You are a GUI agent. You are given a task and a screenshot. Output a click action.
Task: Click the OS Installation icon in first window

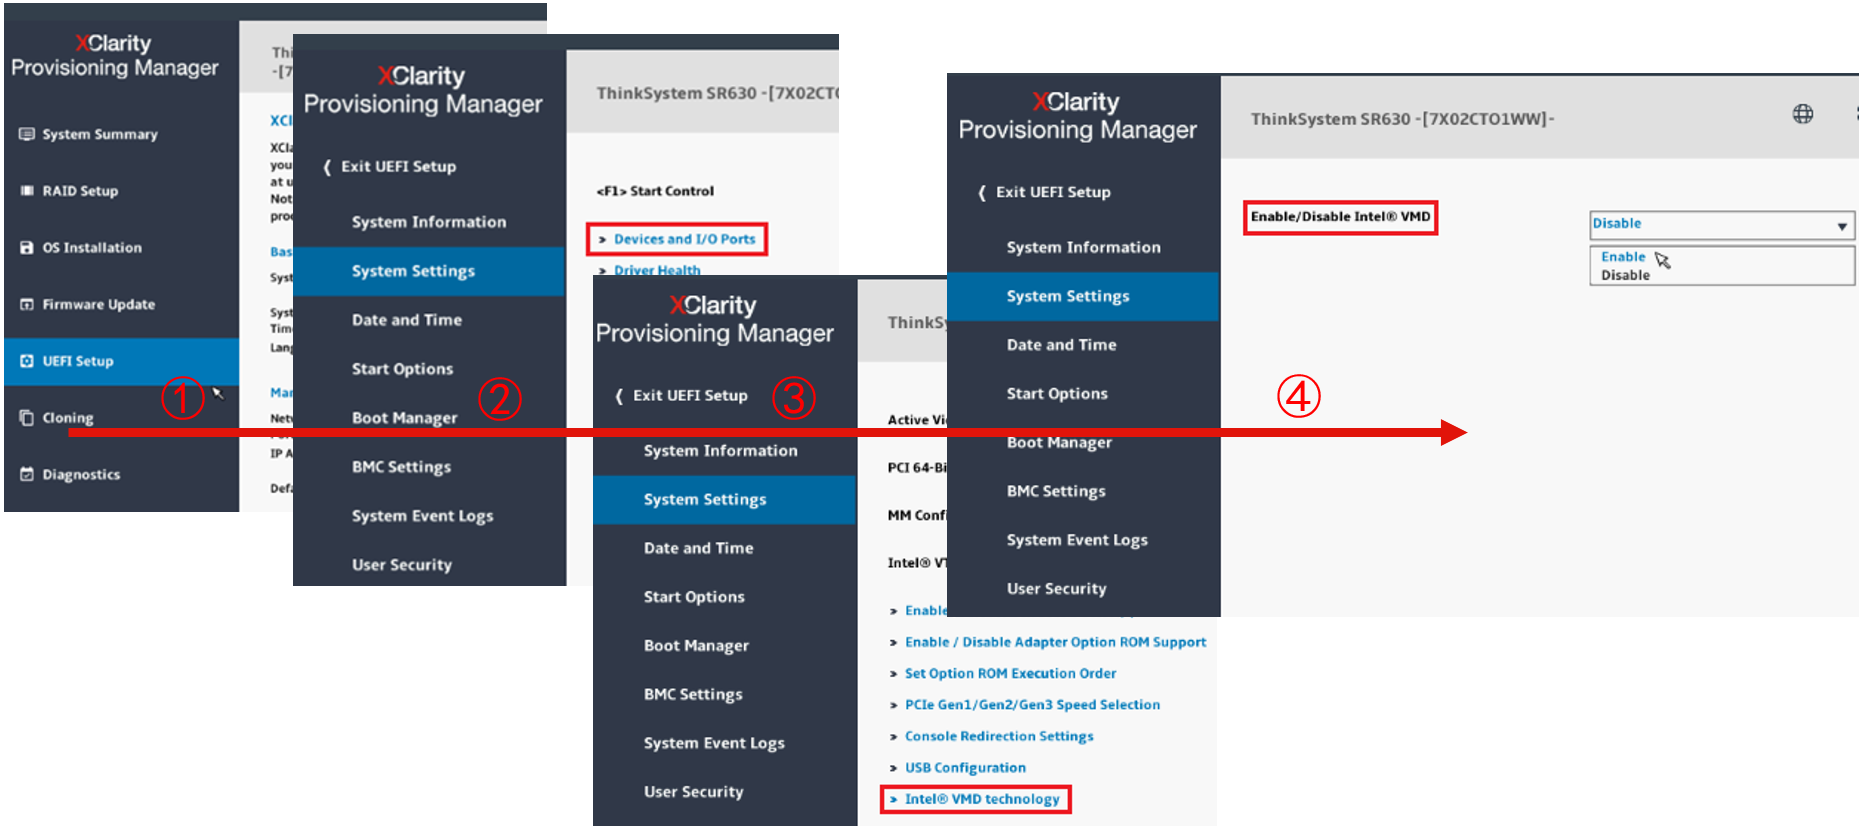click(x=27, y=248)
